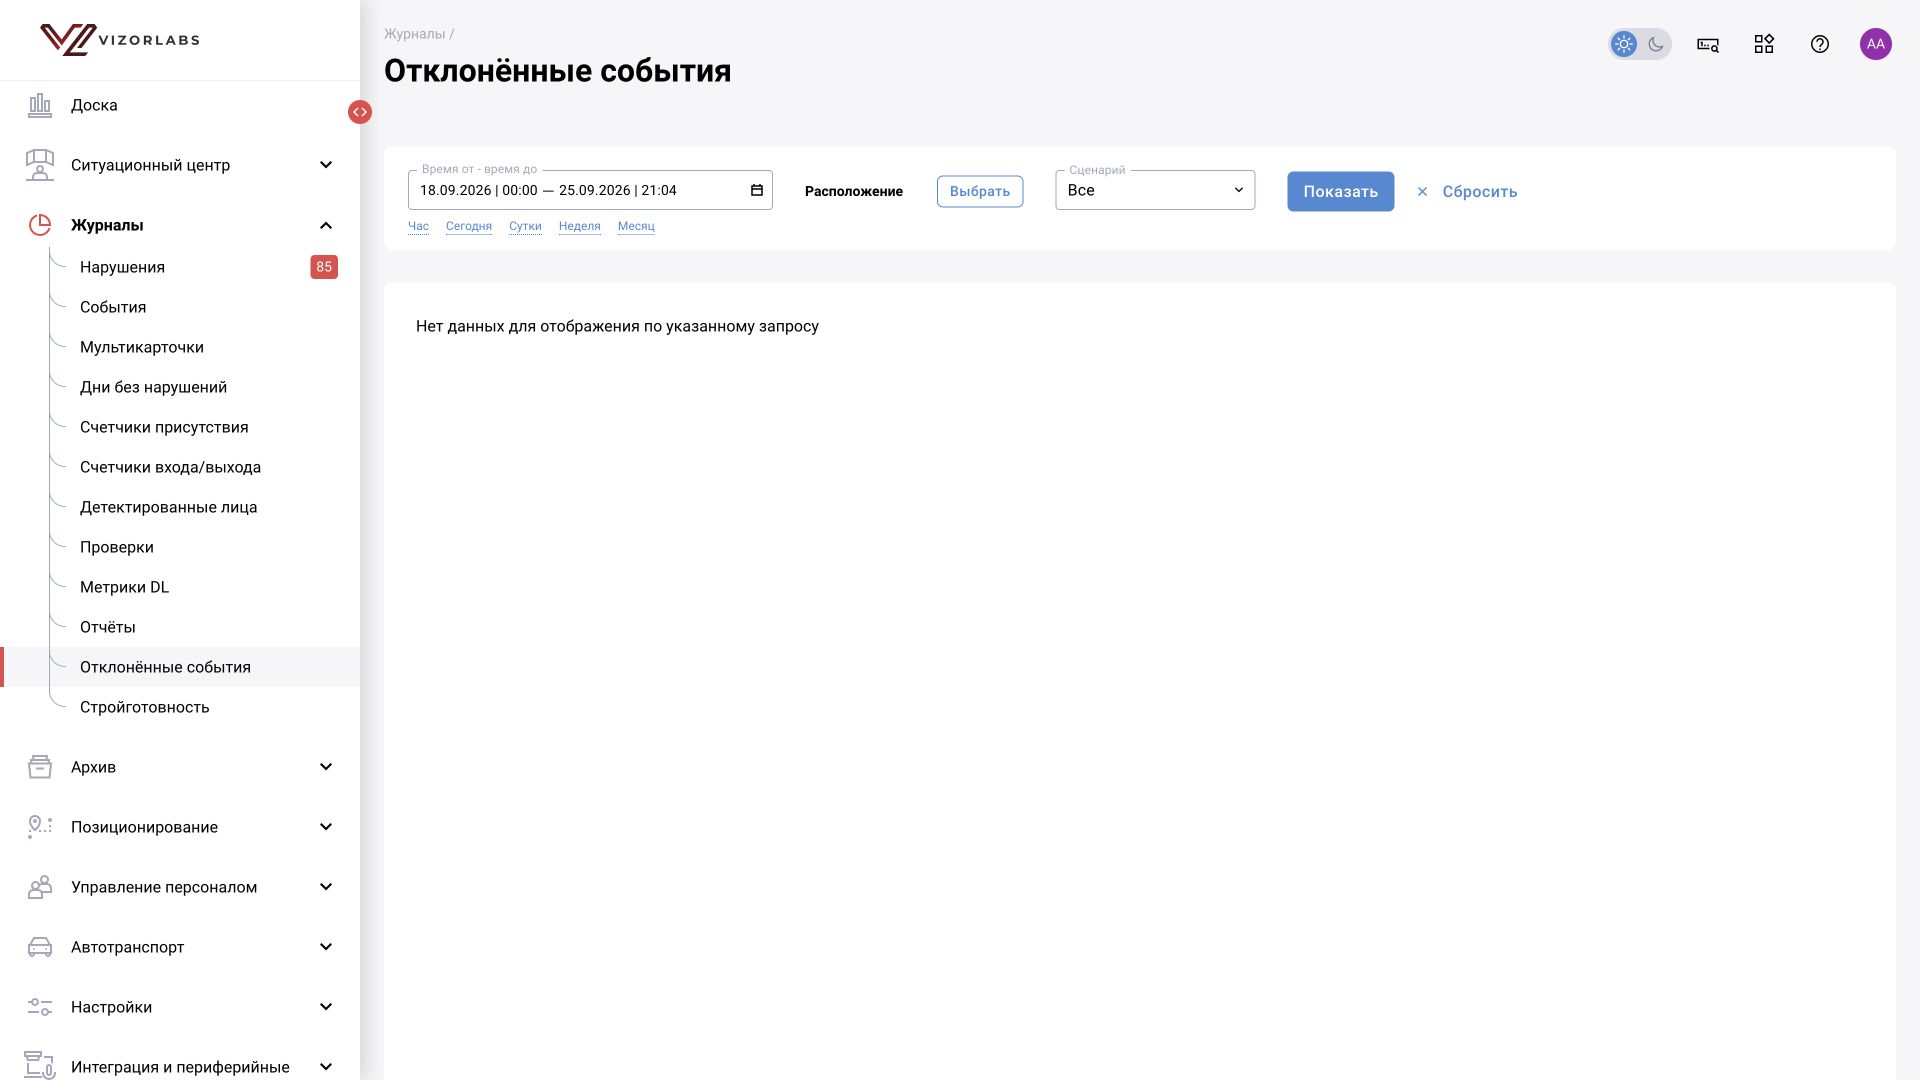
Task: Switch to dark theme moon toggle
Action: coord(1656,44)
